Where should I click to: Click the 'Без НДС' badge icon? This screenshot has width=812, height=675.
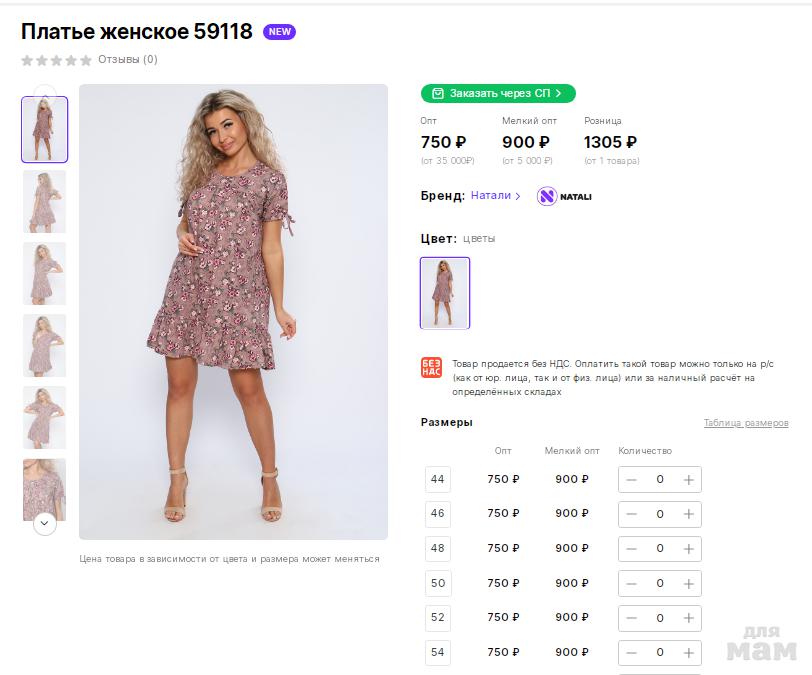[x=431, y=367]
